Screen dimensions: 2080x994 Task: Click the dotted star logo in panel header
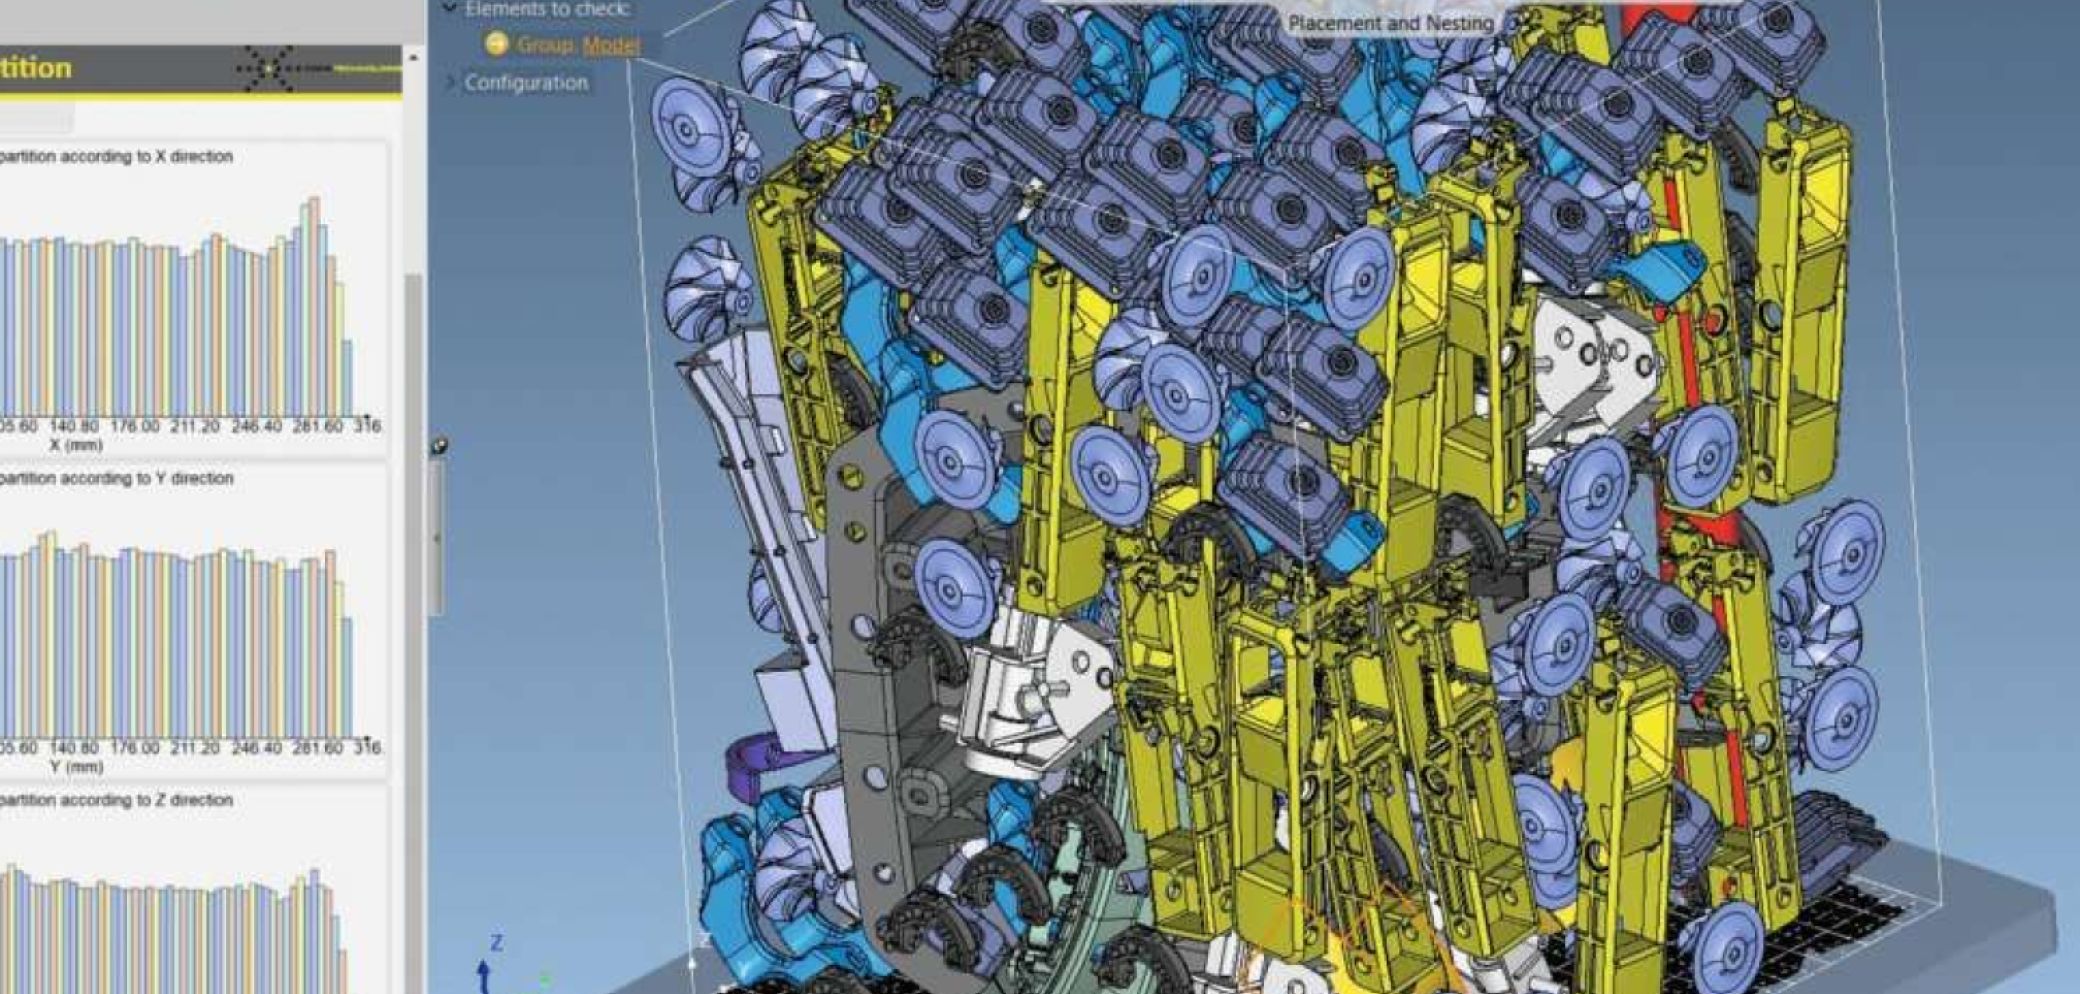click(x=268, y=68)
